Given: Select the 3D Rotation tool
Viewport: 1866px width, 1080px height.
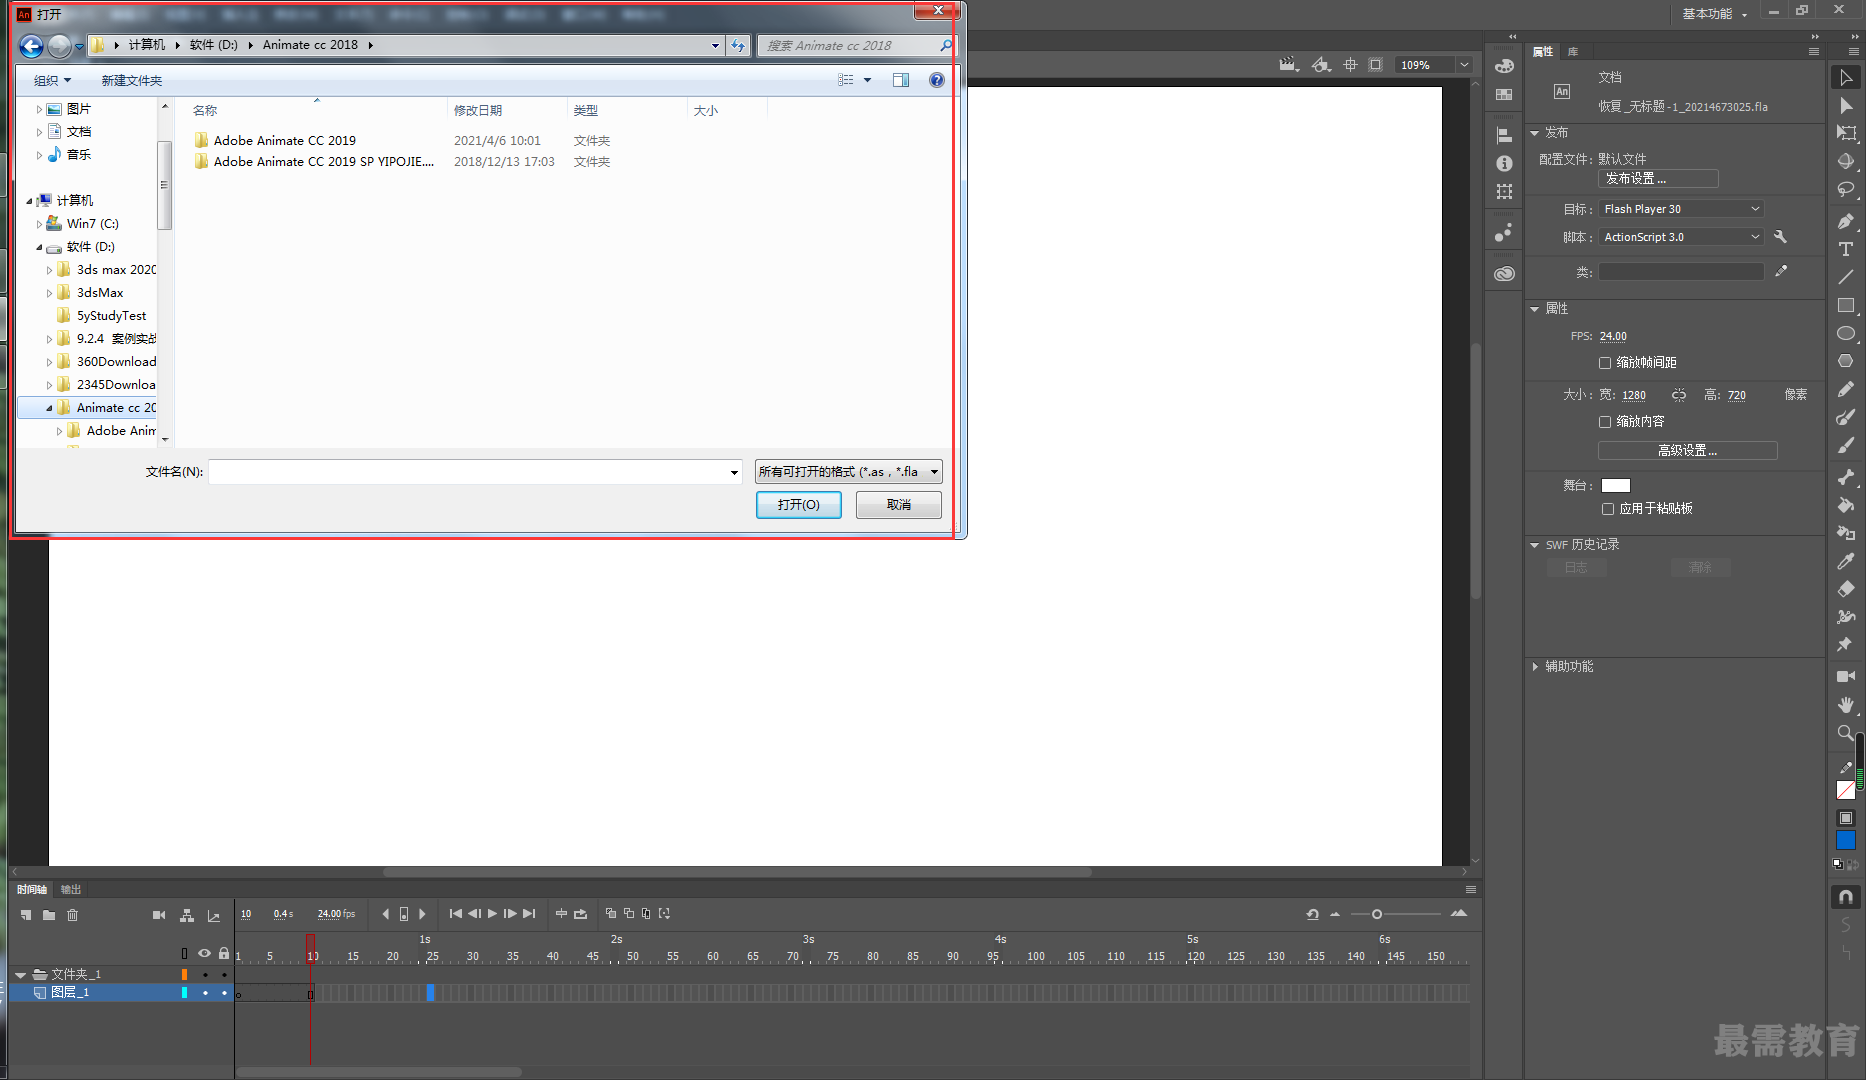Looking at the screenshot, I should click(1846, 161).
